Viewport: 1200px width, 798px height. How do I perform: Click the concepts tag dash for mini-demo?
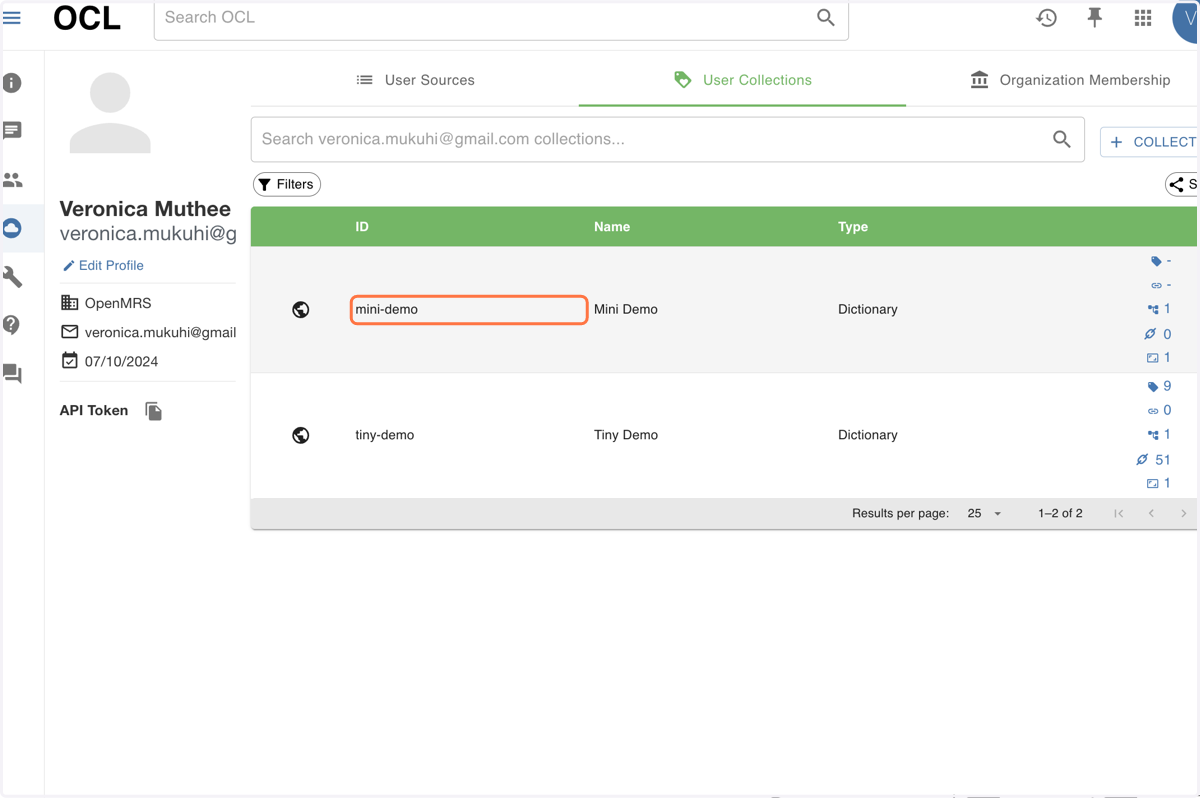click(1161, 261)
